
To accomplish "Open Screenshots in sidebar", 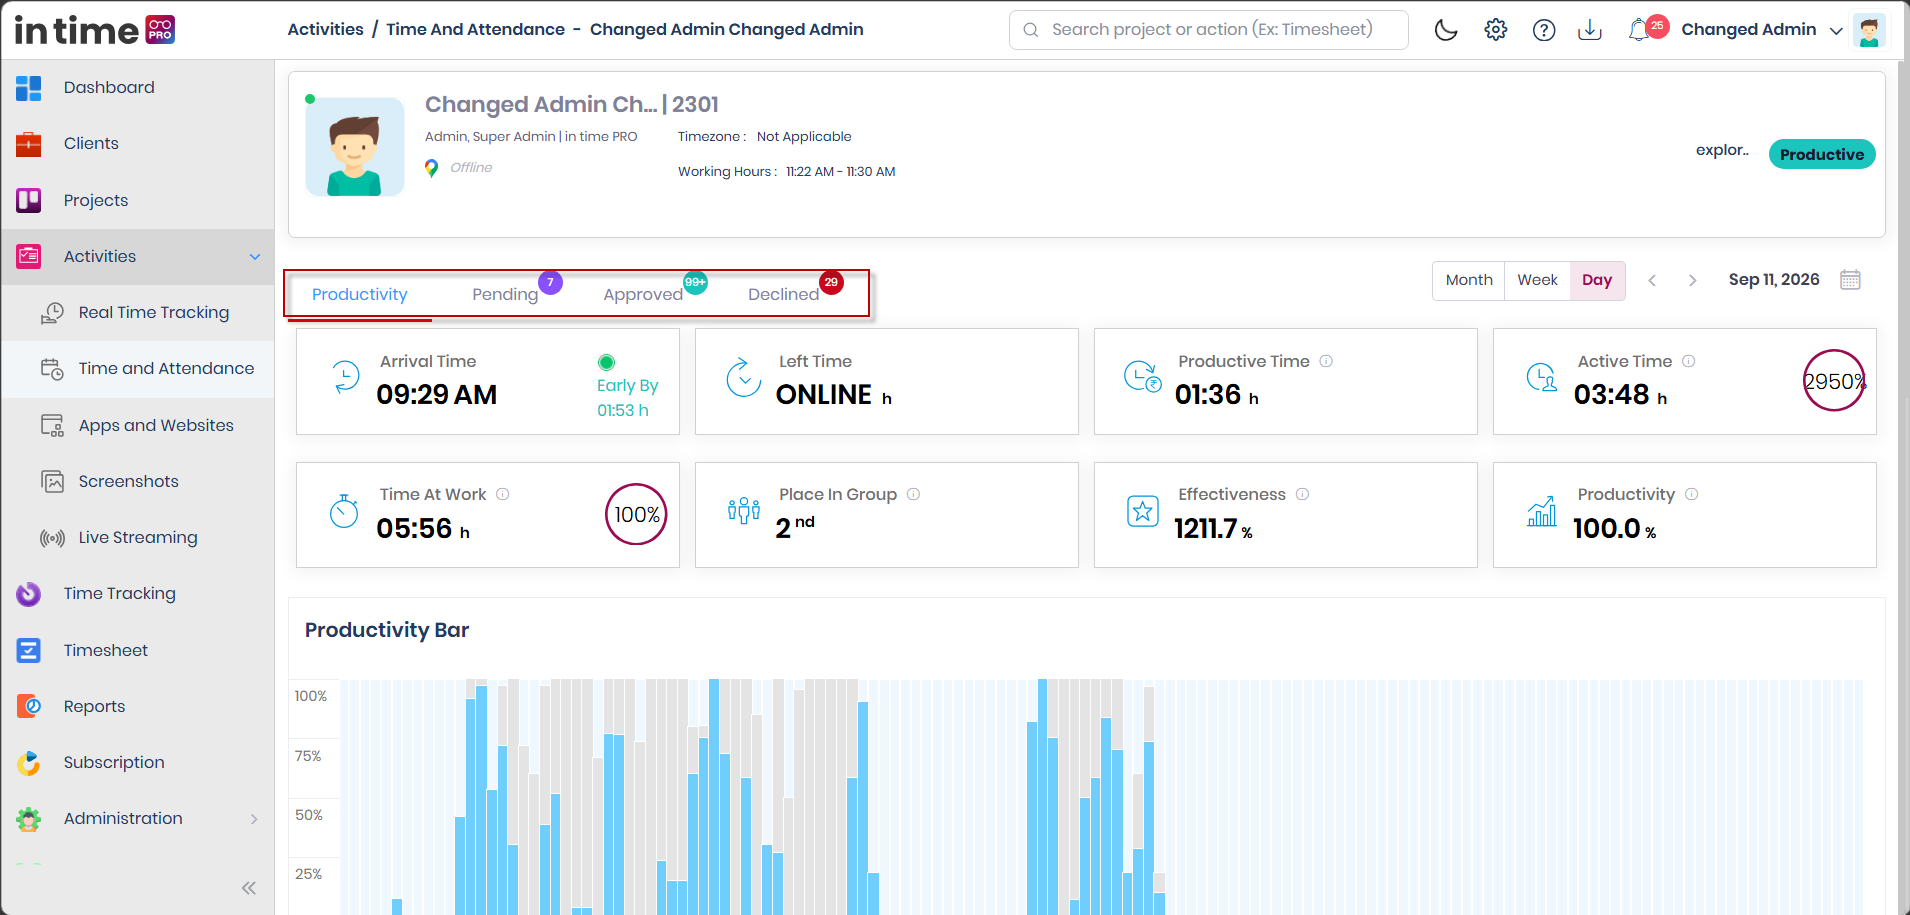I will click(129, 481).
